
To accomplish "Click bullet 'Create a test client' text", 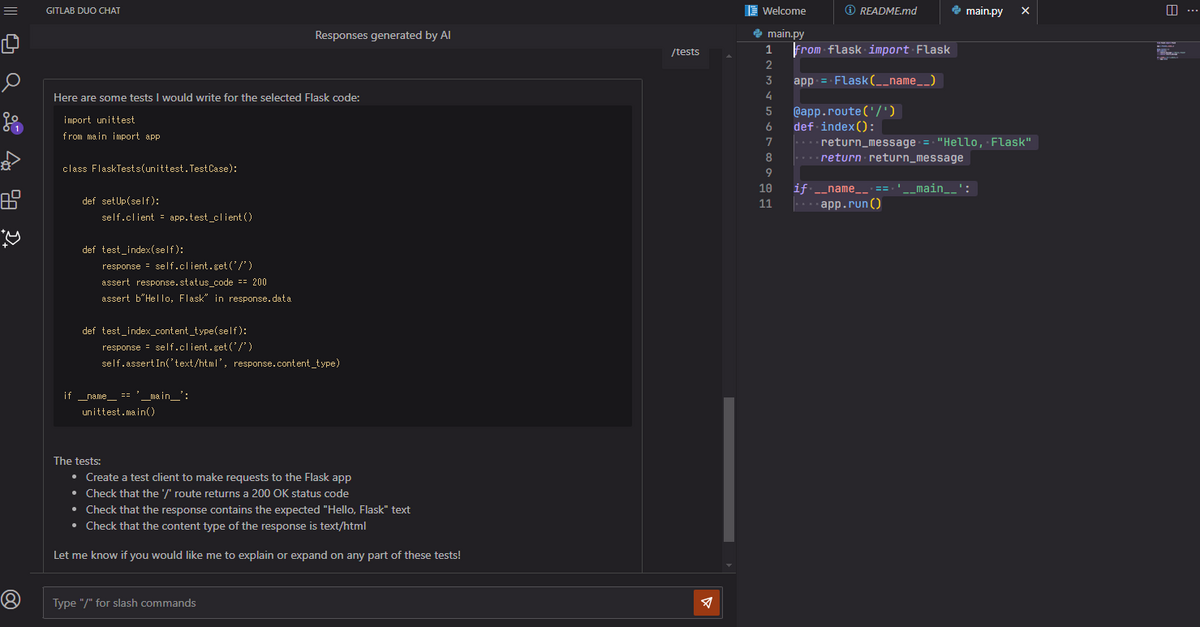I will point(218,477).
